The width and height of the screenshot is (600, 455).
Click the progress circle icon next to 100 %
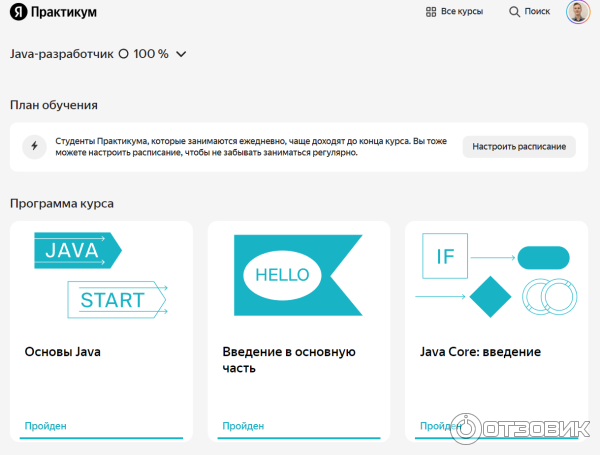(123, 54)
